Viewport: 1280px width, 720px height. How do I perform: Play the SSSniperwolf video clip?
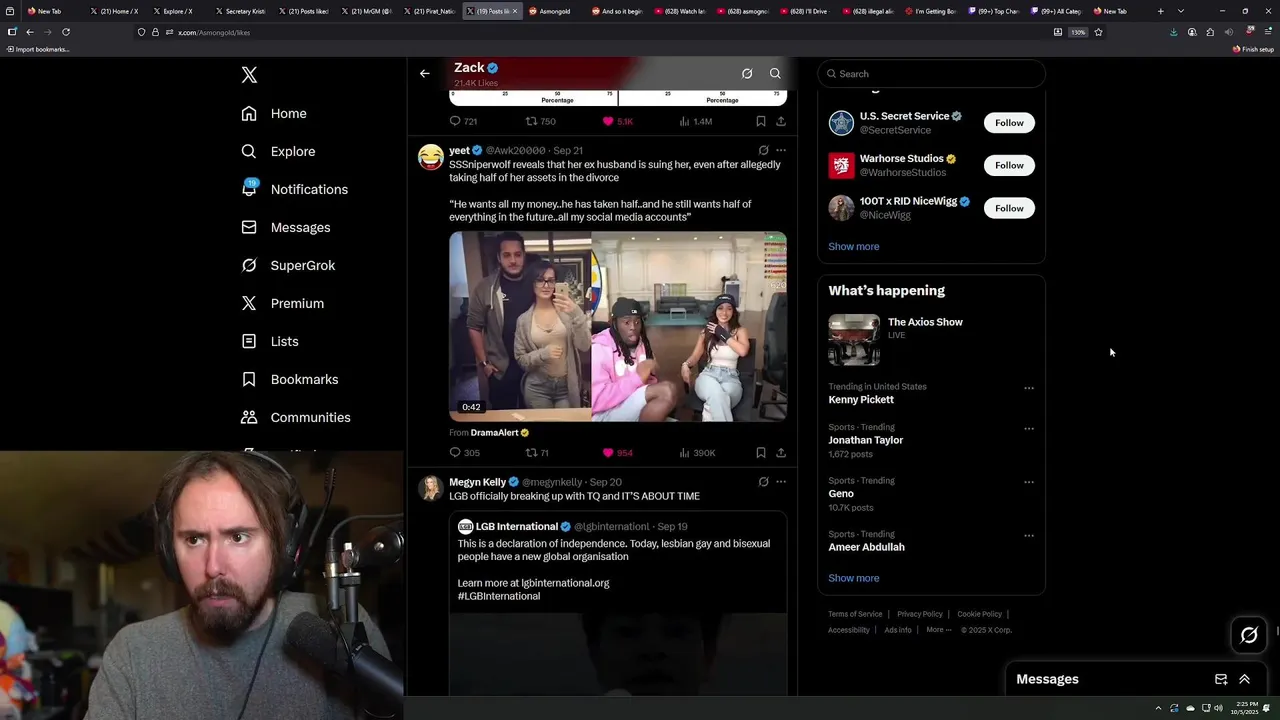(618, 326)
